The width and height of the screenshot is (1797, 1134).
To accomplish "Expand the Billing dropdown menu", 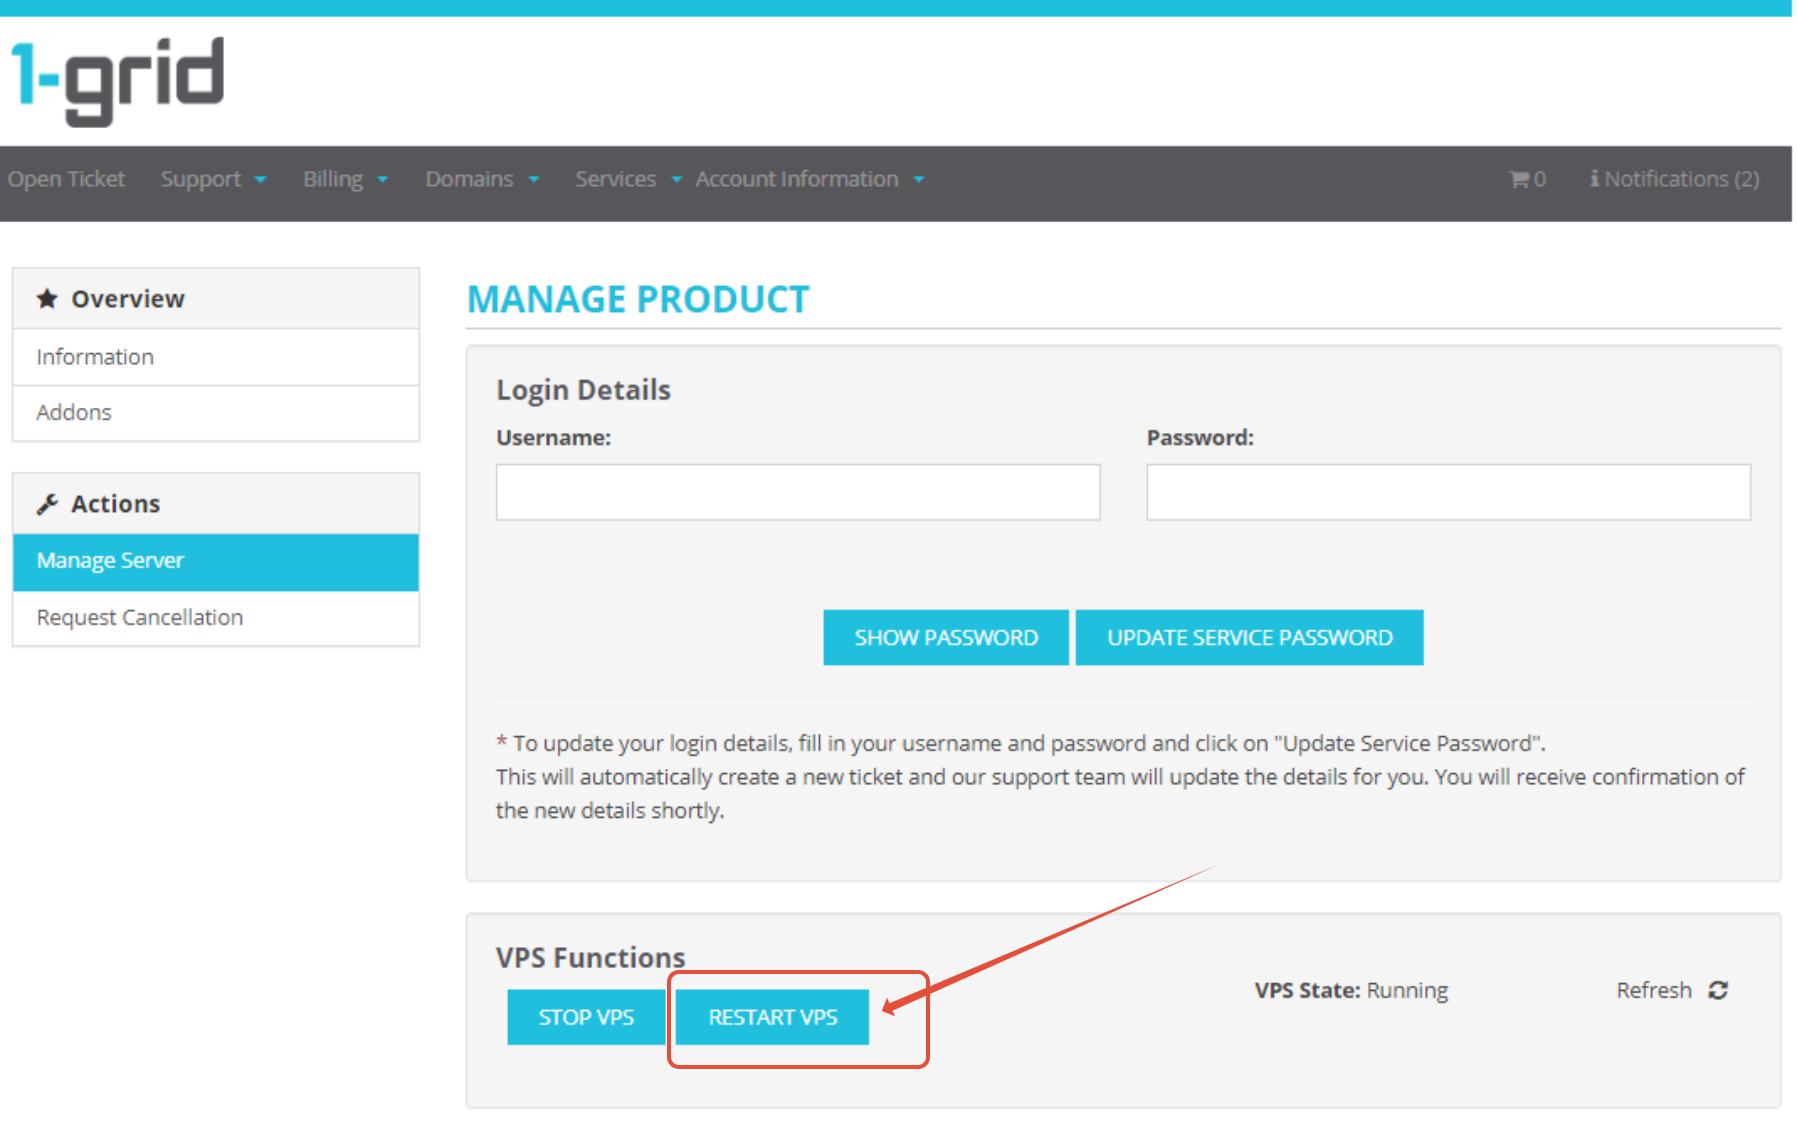I will tap(345, 179).
